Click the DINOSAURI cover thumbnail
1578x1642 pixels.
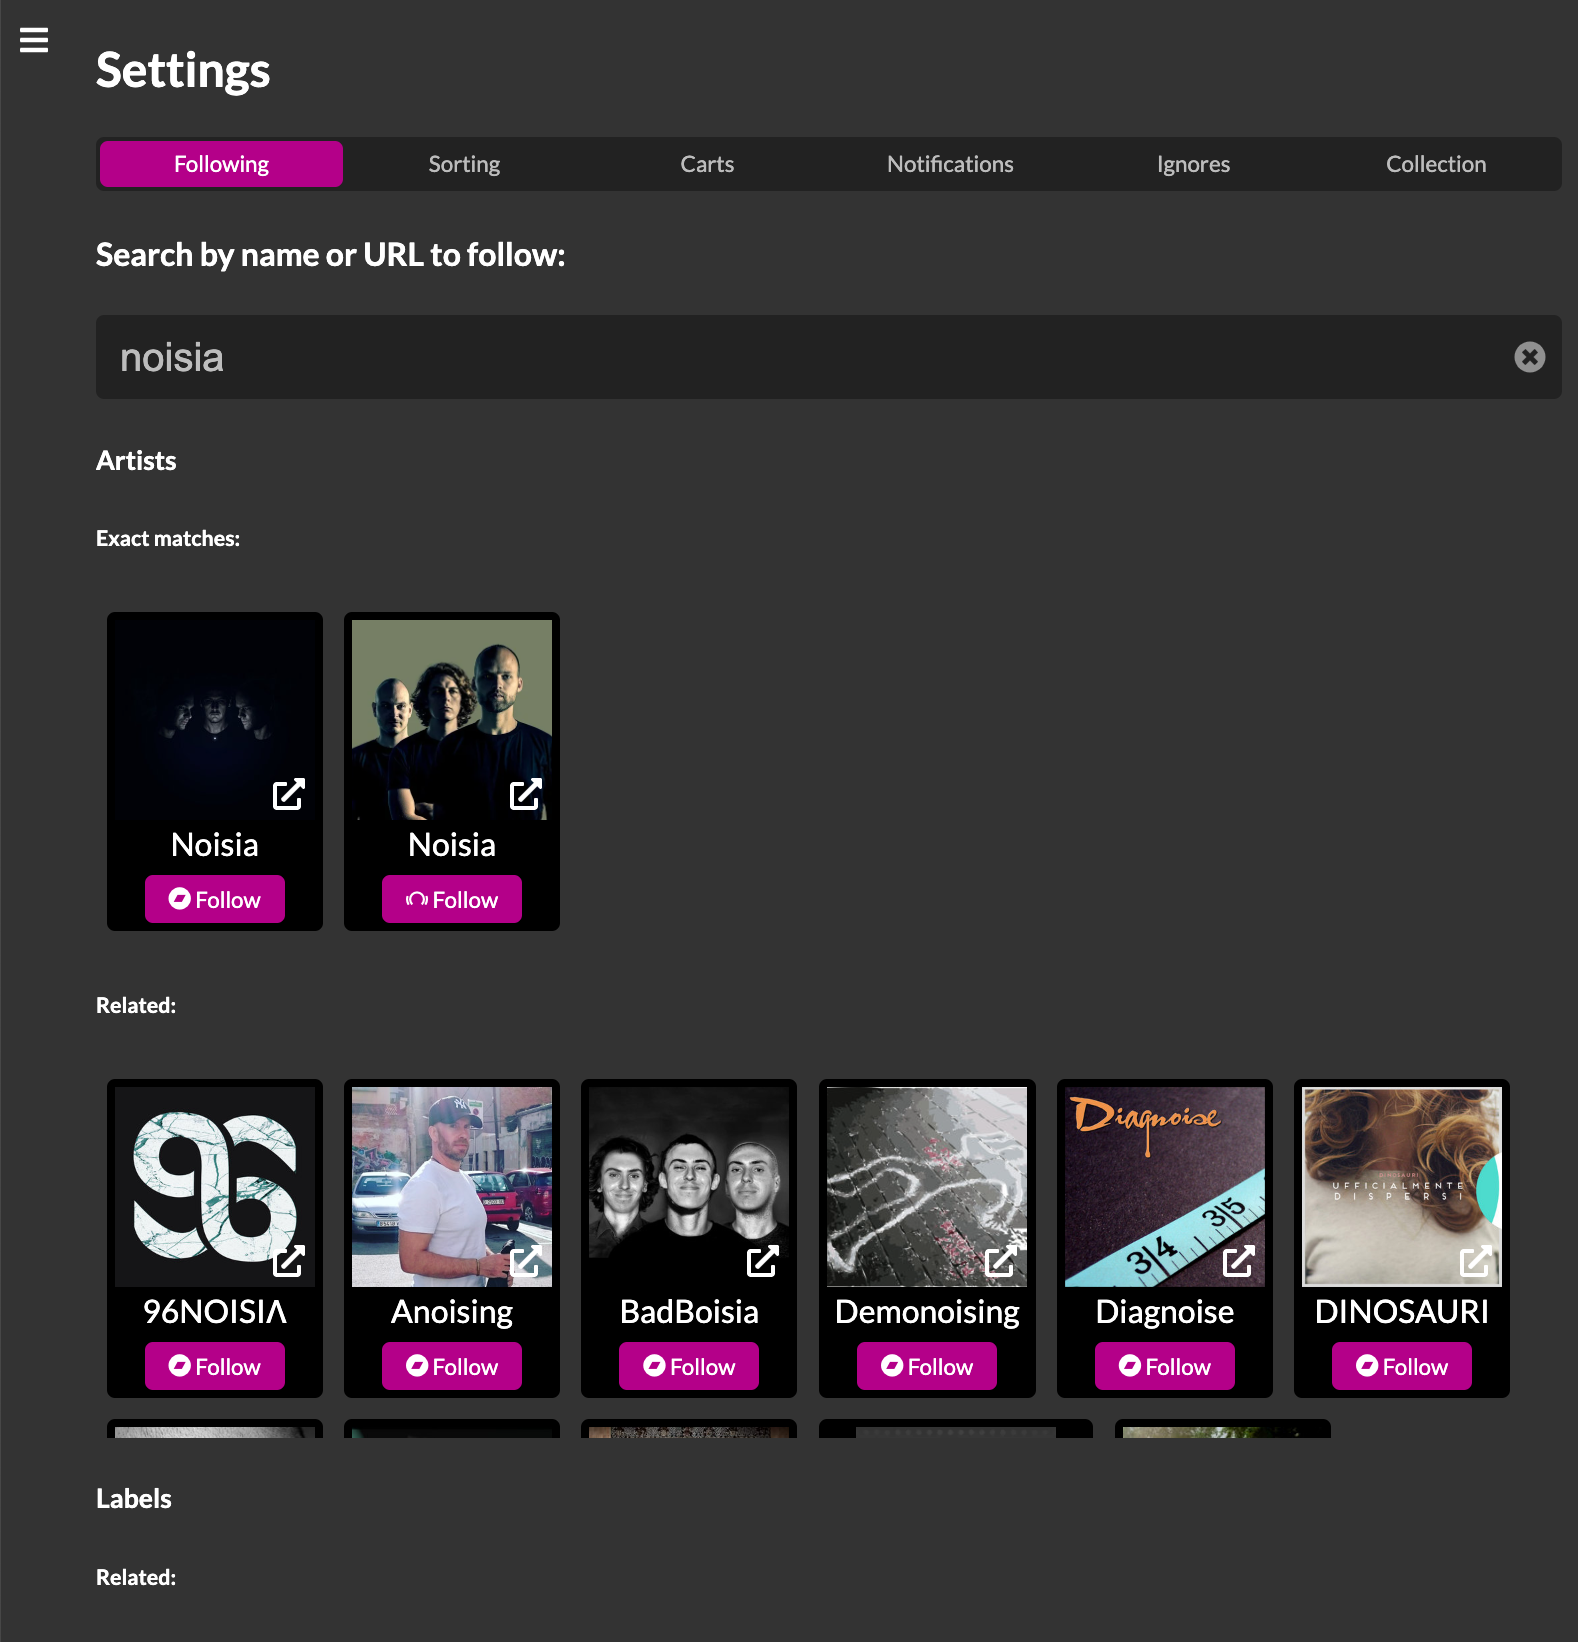click(1402, 1187)
